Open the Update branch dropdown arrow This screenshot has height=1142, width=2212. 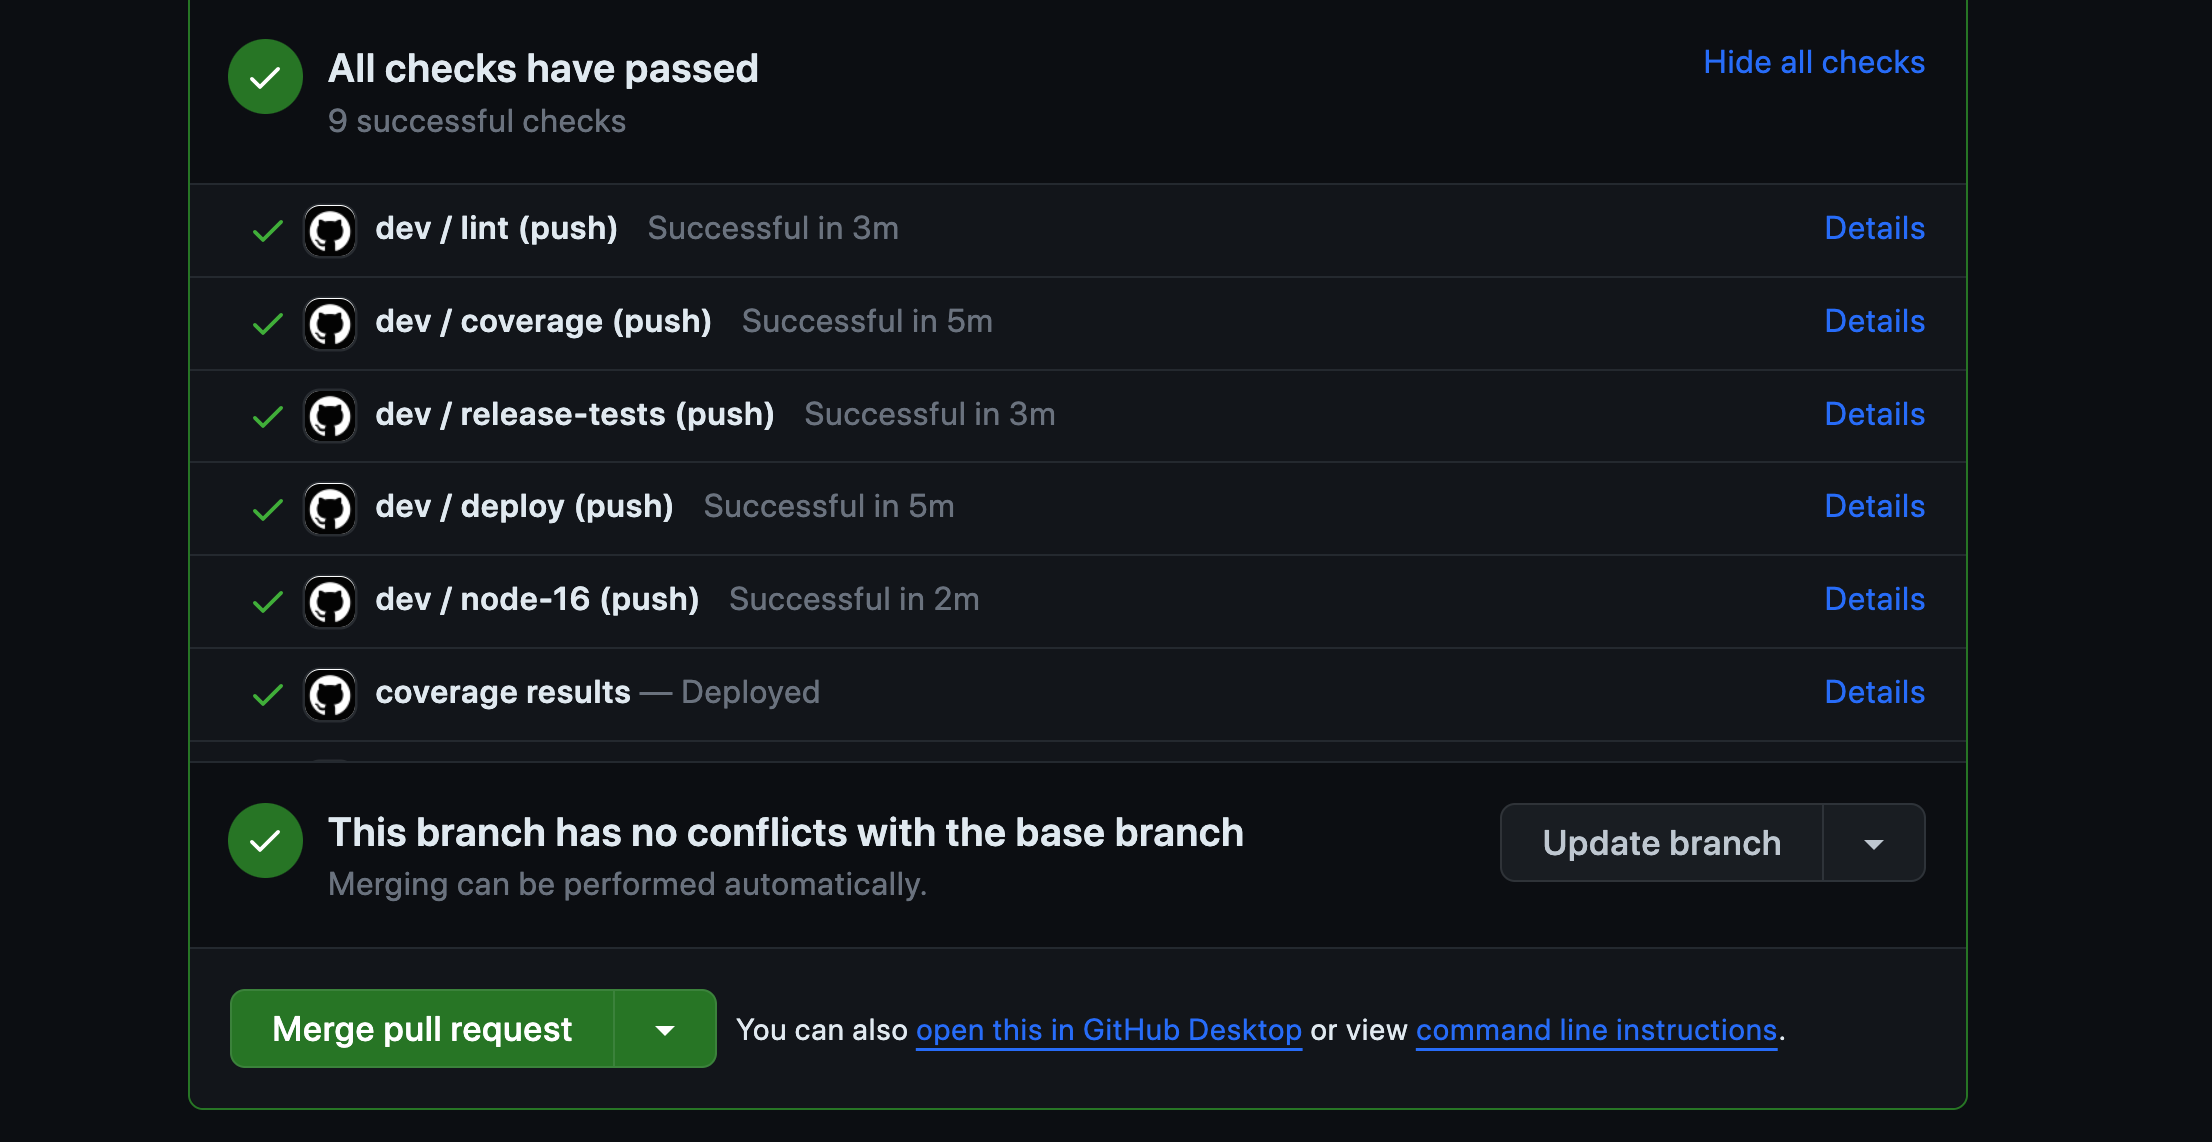coord(1874,842)
